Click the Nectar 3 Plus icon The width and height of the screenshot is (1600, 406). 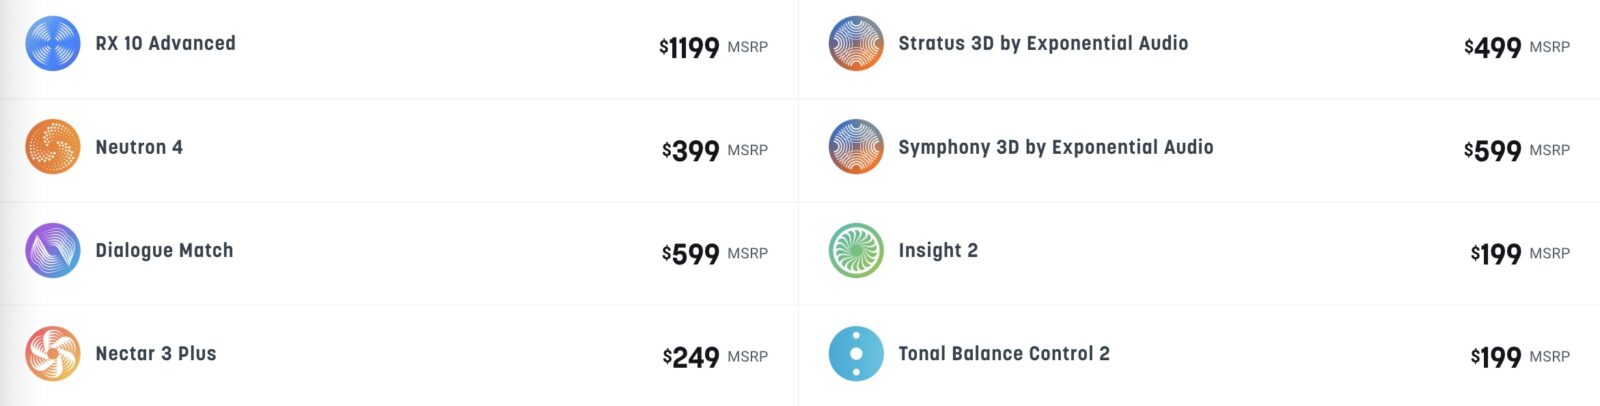pyautogui.click(x=52, y=353)
